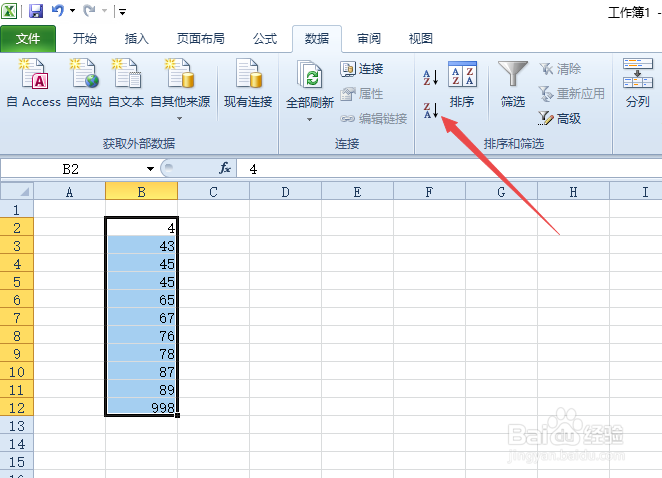Switch to the 审阅 tab
This screenshot has width=662, height=478.
[369, 39]
